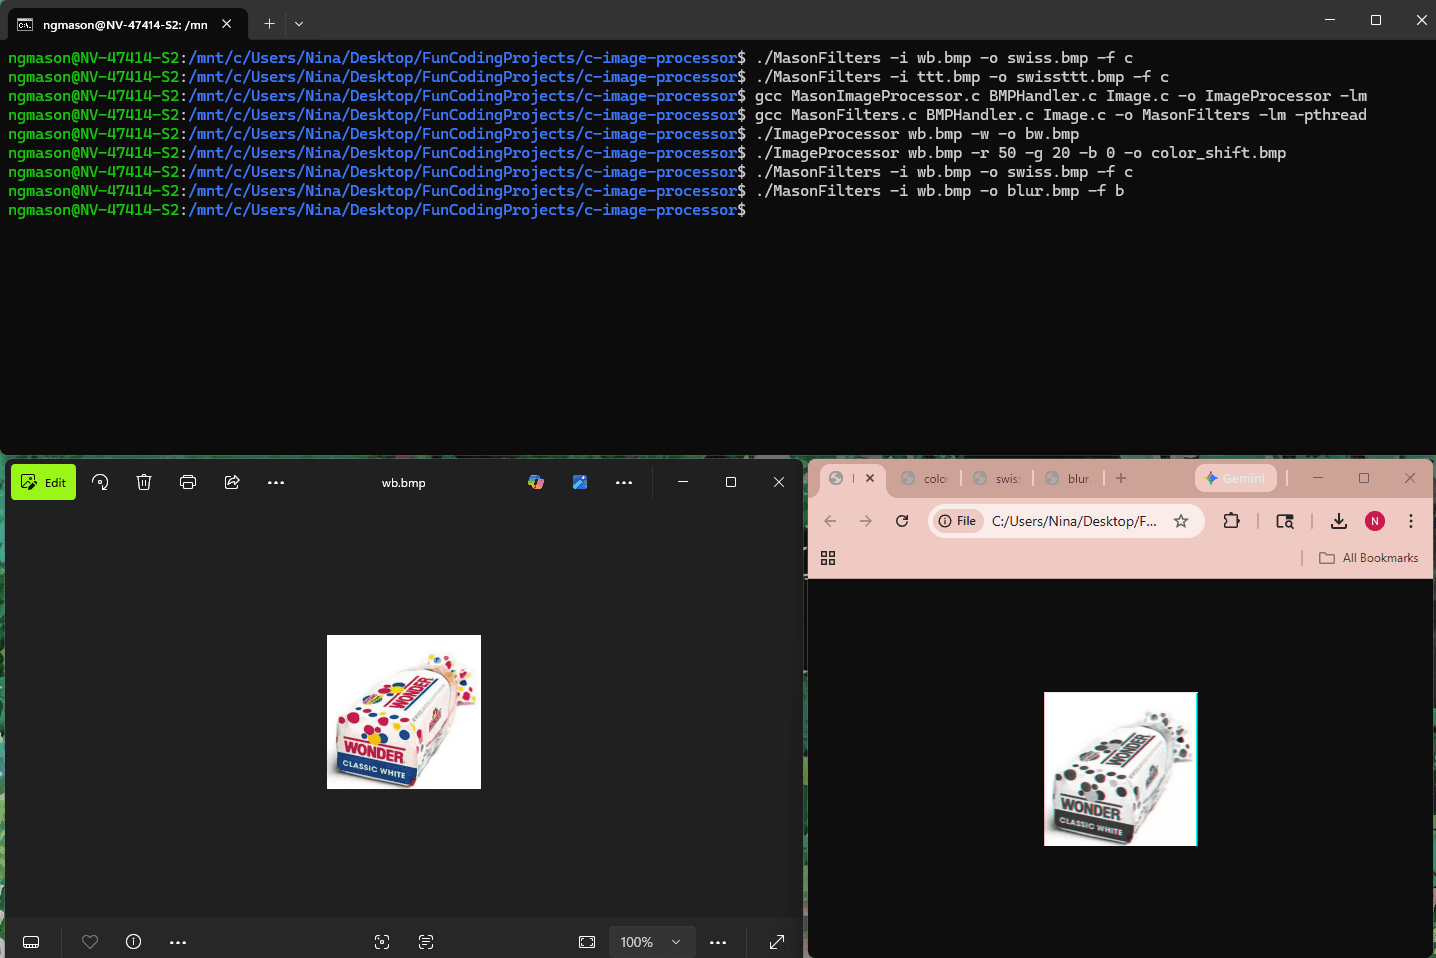Maximize the Photos viewer window
The height and width of the screenshot is (958, 1436).
(731, 482)
